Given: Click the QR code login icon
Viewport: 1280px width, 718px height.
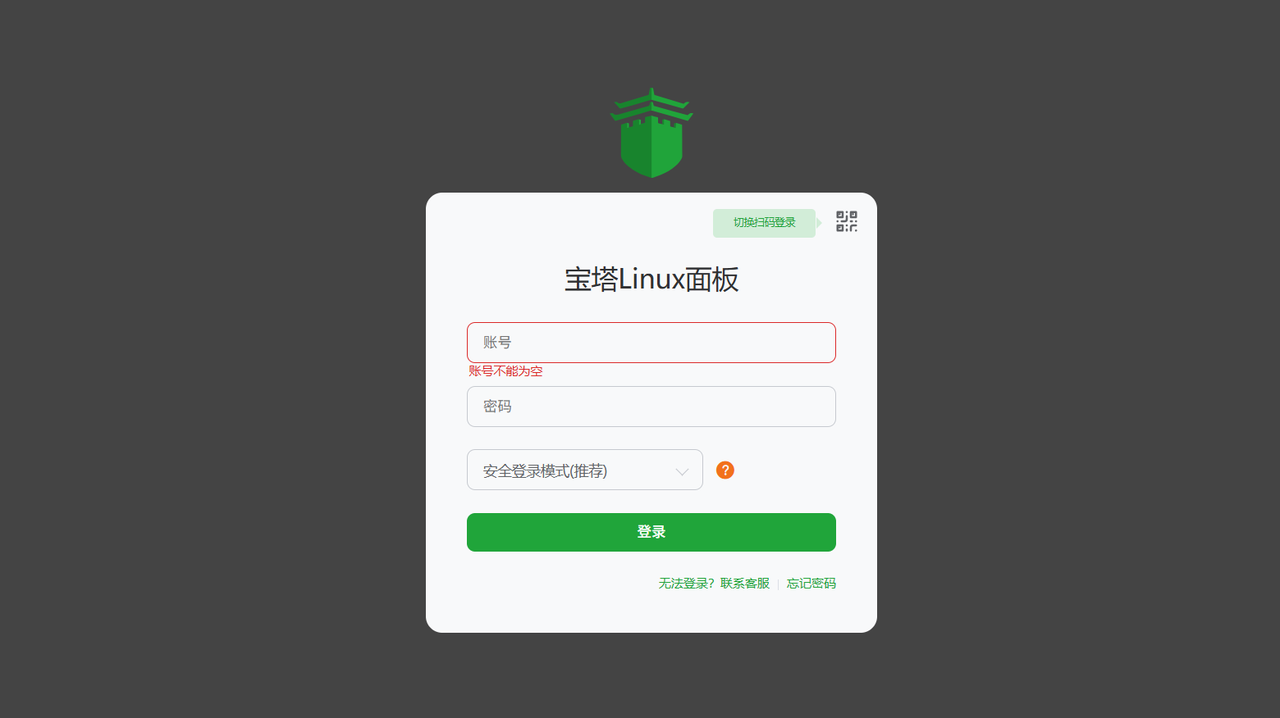Looking at the screenshot, I should [847, 222].
